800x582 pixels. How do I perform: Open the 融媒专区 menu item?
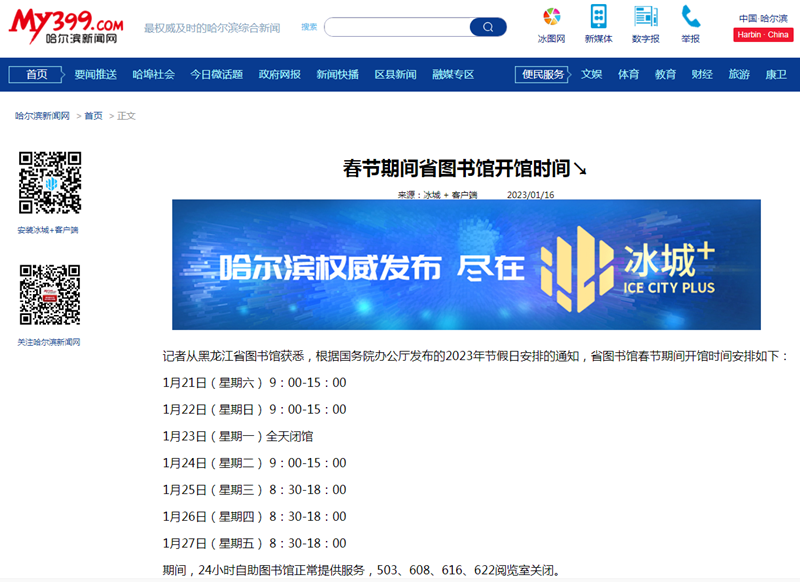click(x=453, y=74)
